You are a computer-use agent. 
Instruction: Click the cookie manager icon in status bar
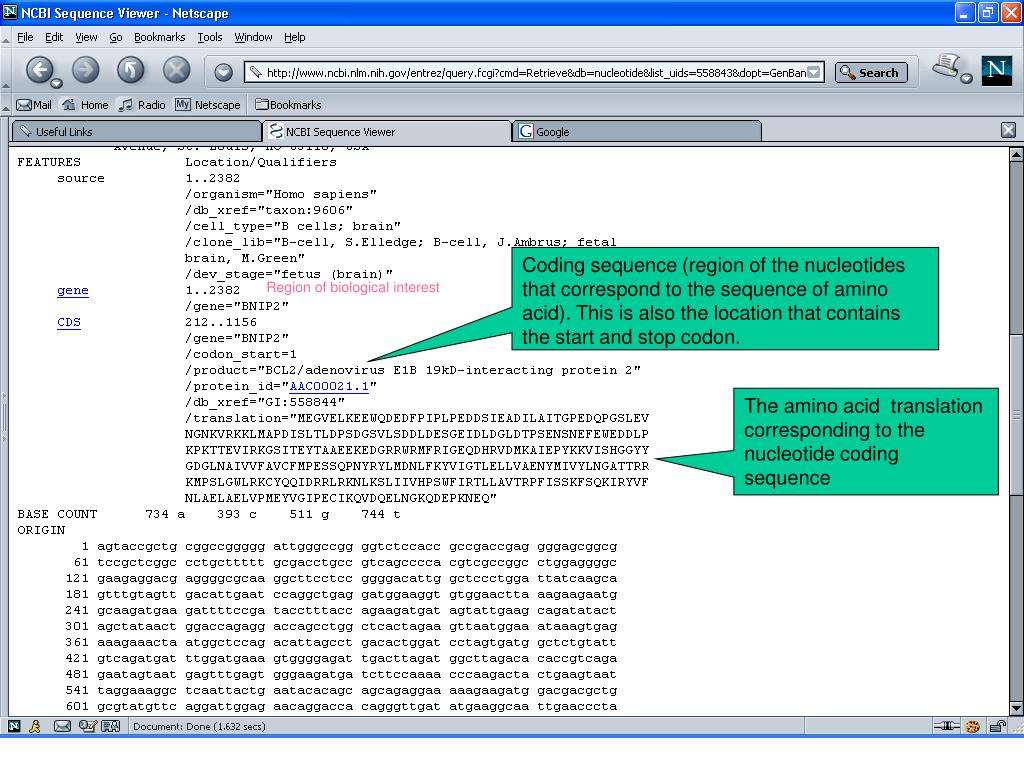pos(972,726)
